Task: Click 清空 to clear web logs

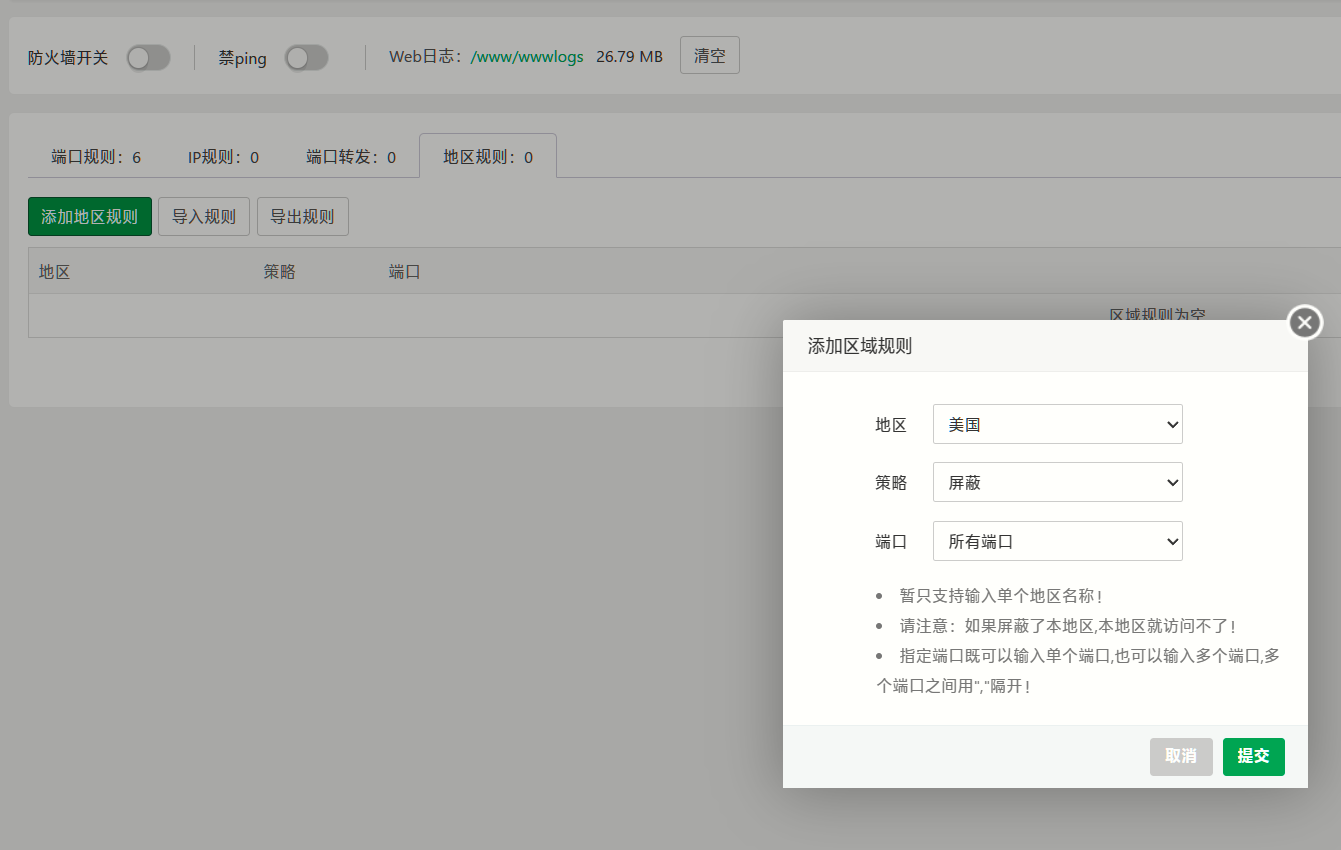Action: click(x=710, y=56)
